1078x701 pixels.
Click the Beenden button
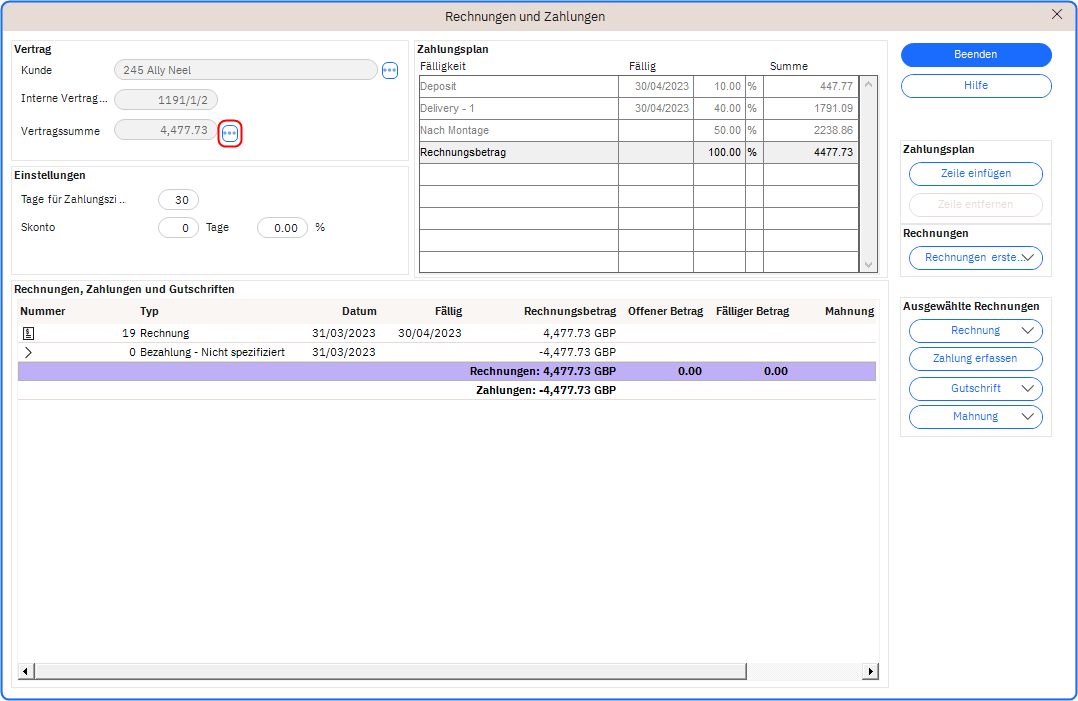click(x=976, y=55)
